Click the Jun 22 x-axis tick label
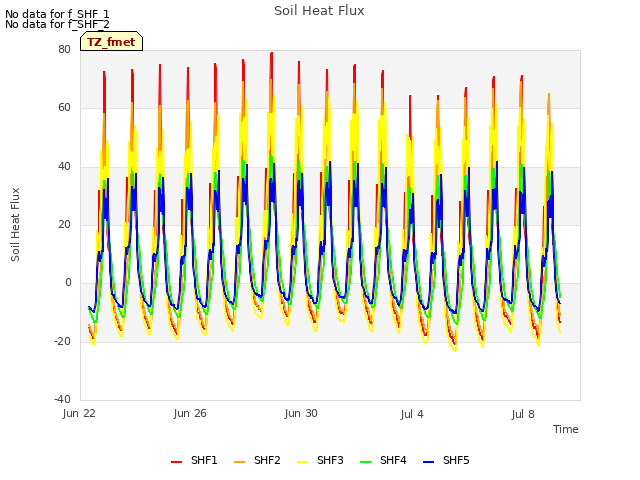This screenshot has width=640, height=480. coord(79,413)
